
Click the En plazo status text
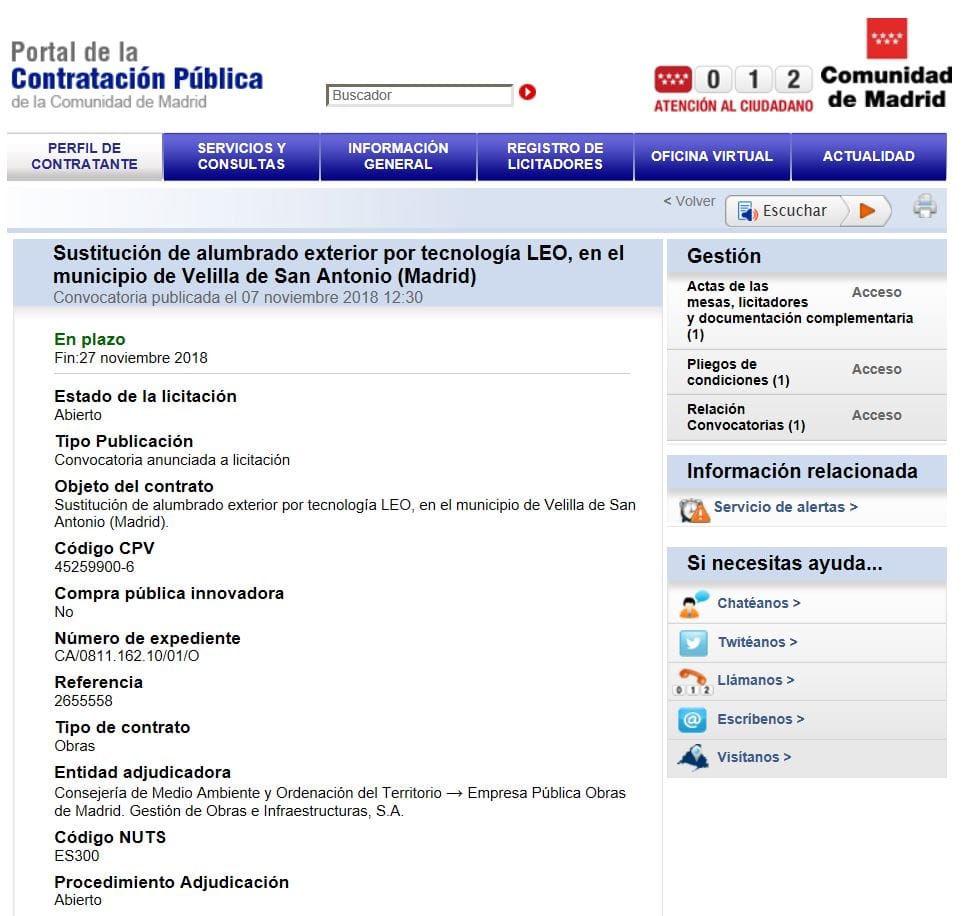pyautogui.click(x=90, y=339)
